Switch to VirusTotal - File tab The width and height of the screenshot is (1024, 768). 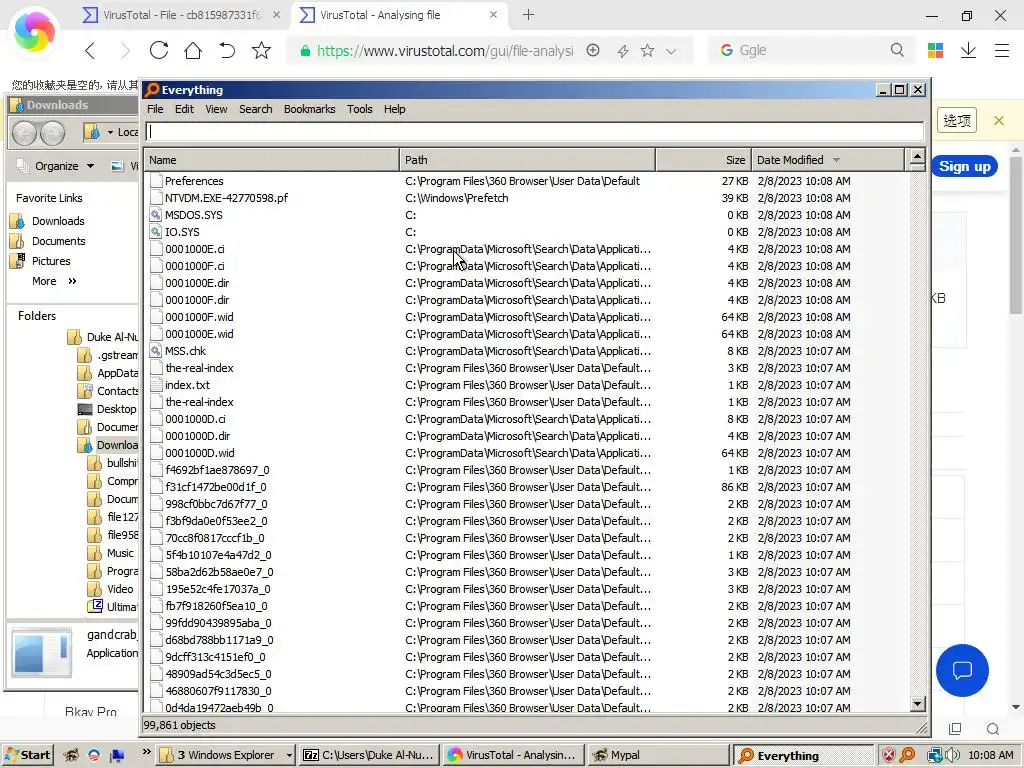click(x=184, y=14)
